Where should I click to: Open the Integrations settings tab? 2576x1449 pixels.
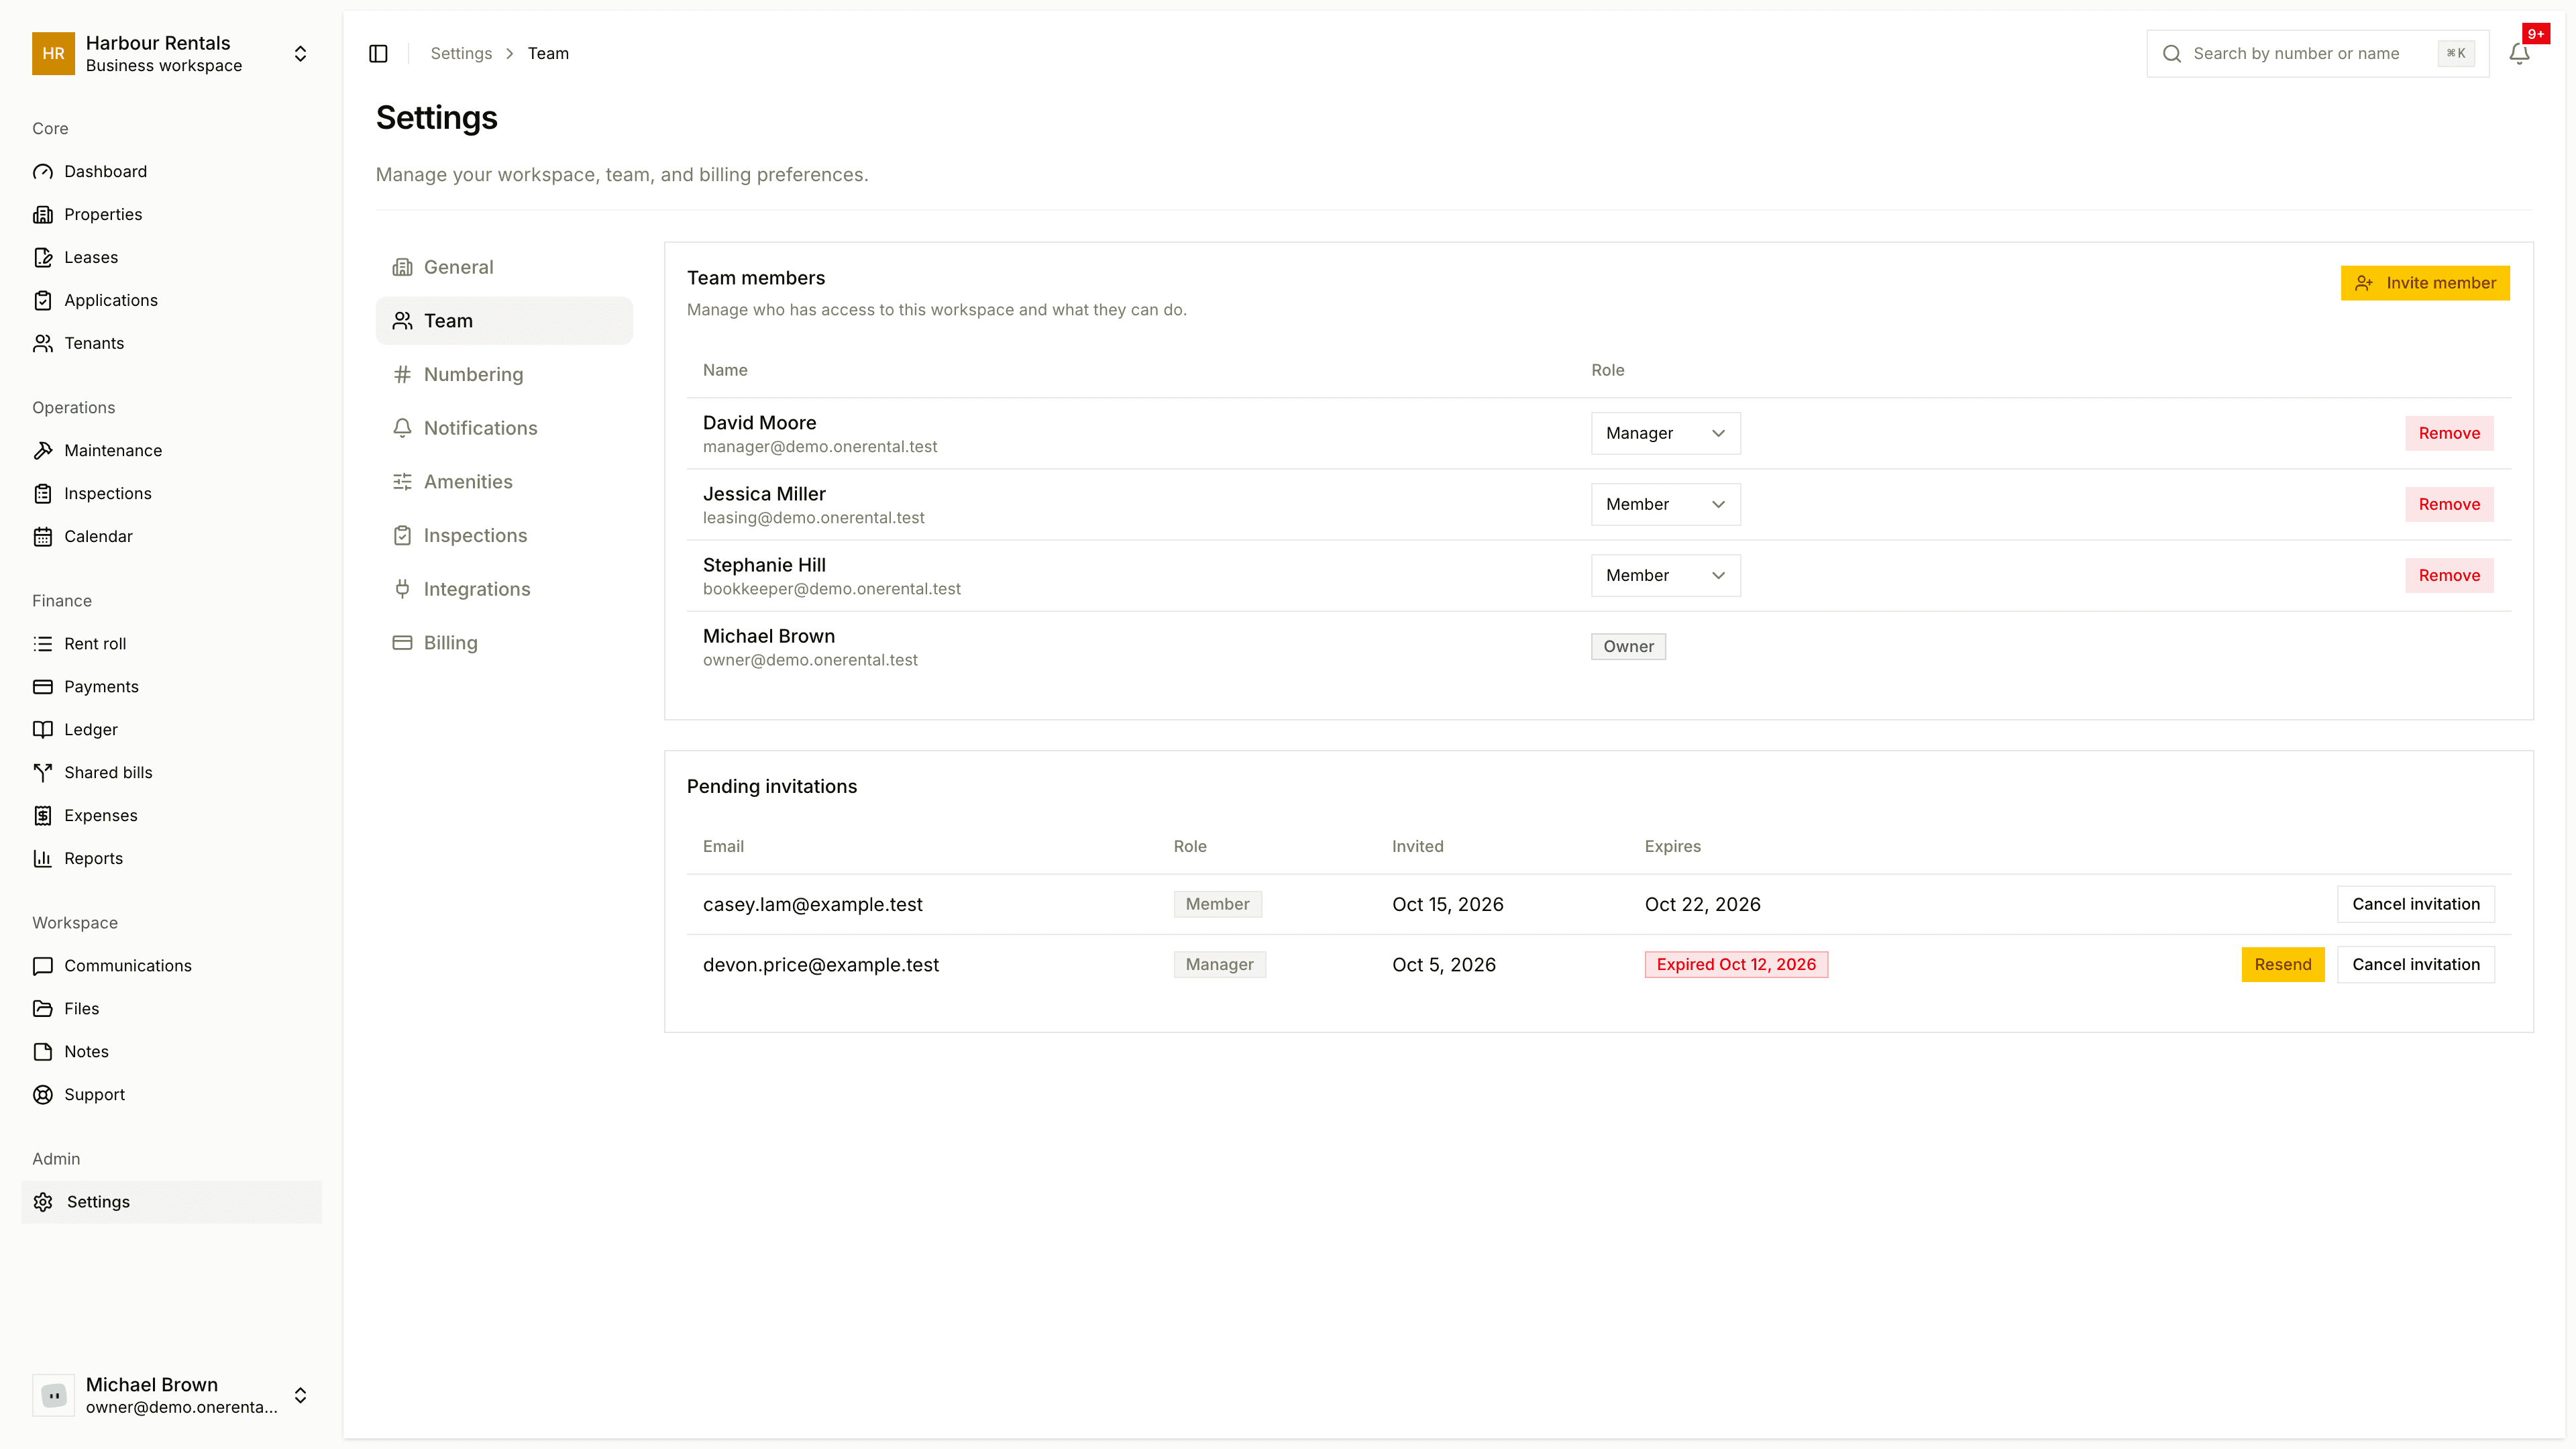click(504, 589)
